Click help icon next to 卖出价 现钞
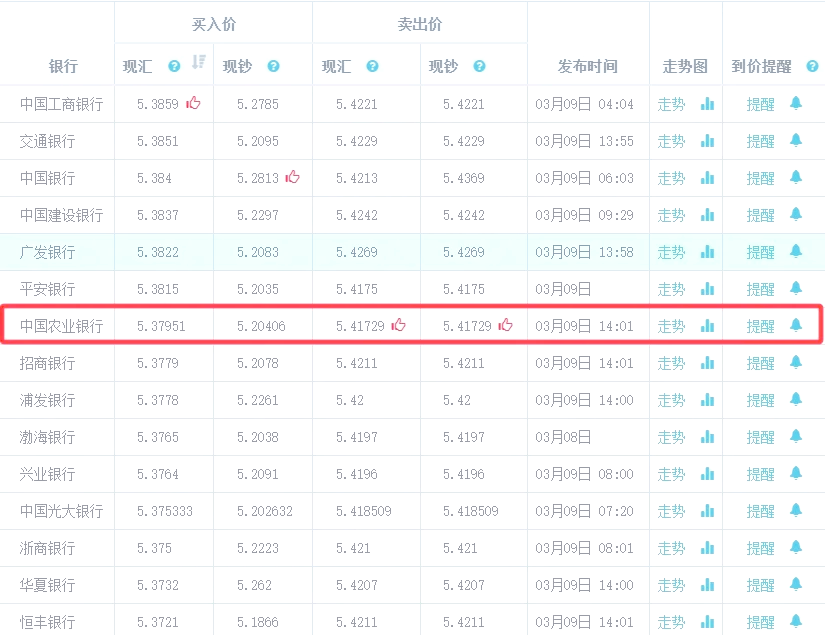Screen dimensions: 825x635 click(479, 66)
